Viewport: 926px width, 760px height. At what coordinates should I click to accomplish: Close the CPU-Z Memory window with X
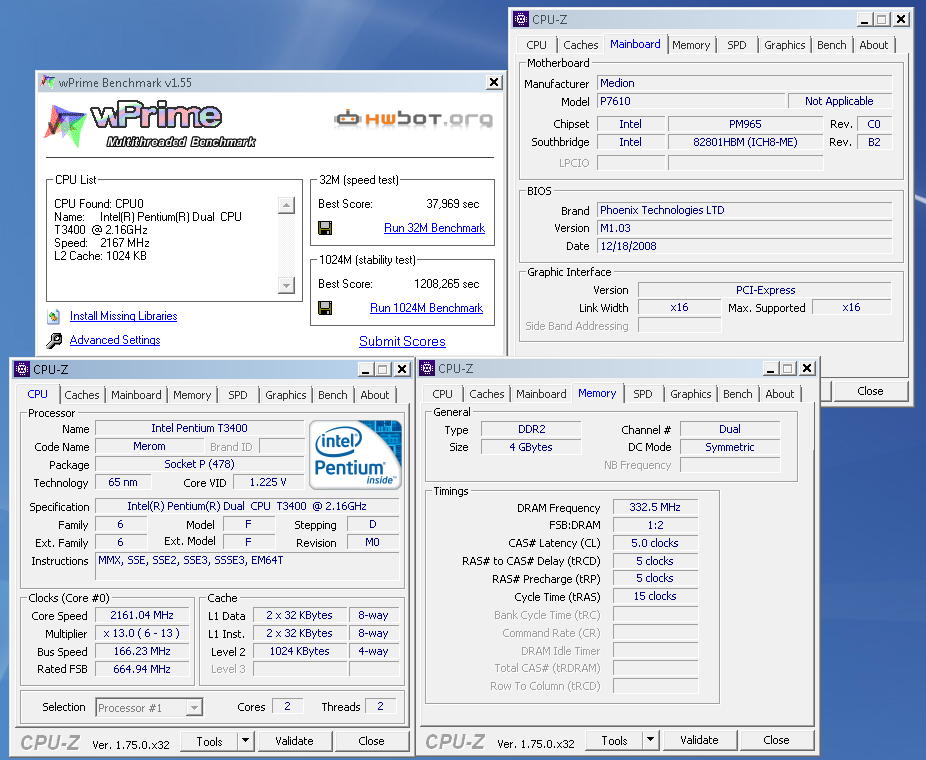tap(807, 368)
